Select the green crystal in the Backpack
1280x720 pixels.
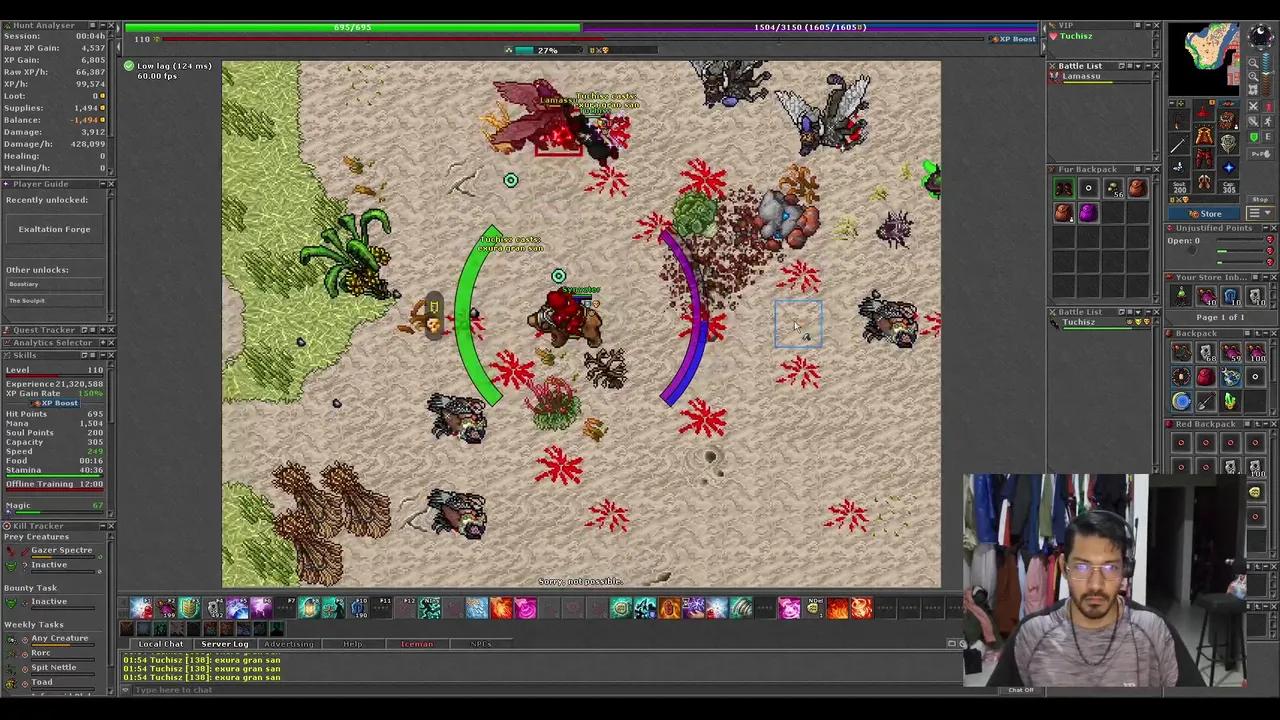pos(1231,400)
